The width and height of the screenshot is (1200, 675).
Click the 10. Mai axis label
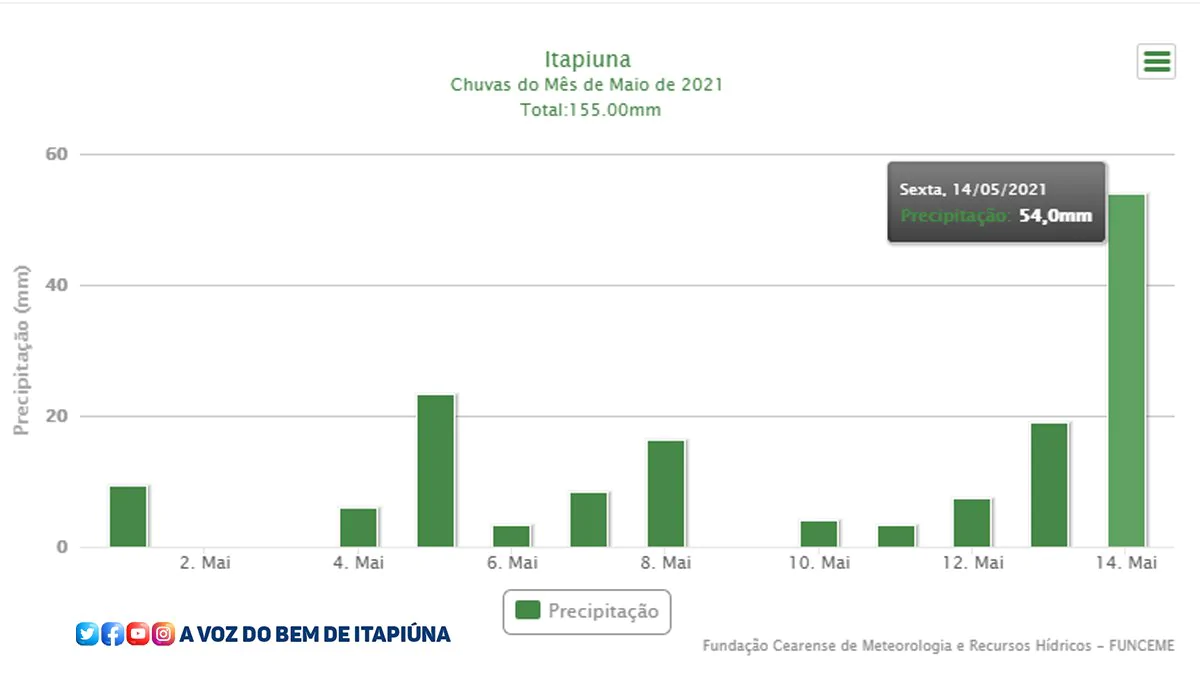pyautogui.click(x=819, y=563)
